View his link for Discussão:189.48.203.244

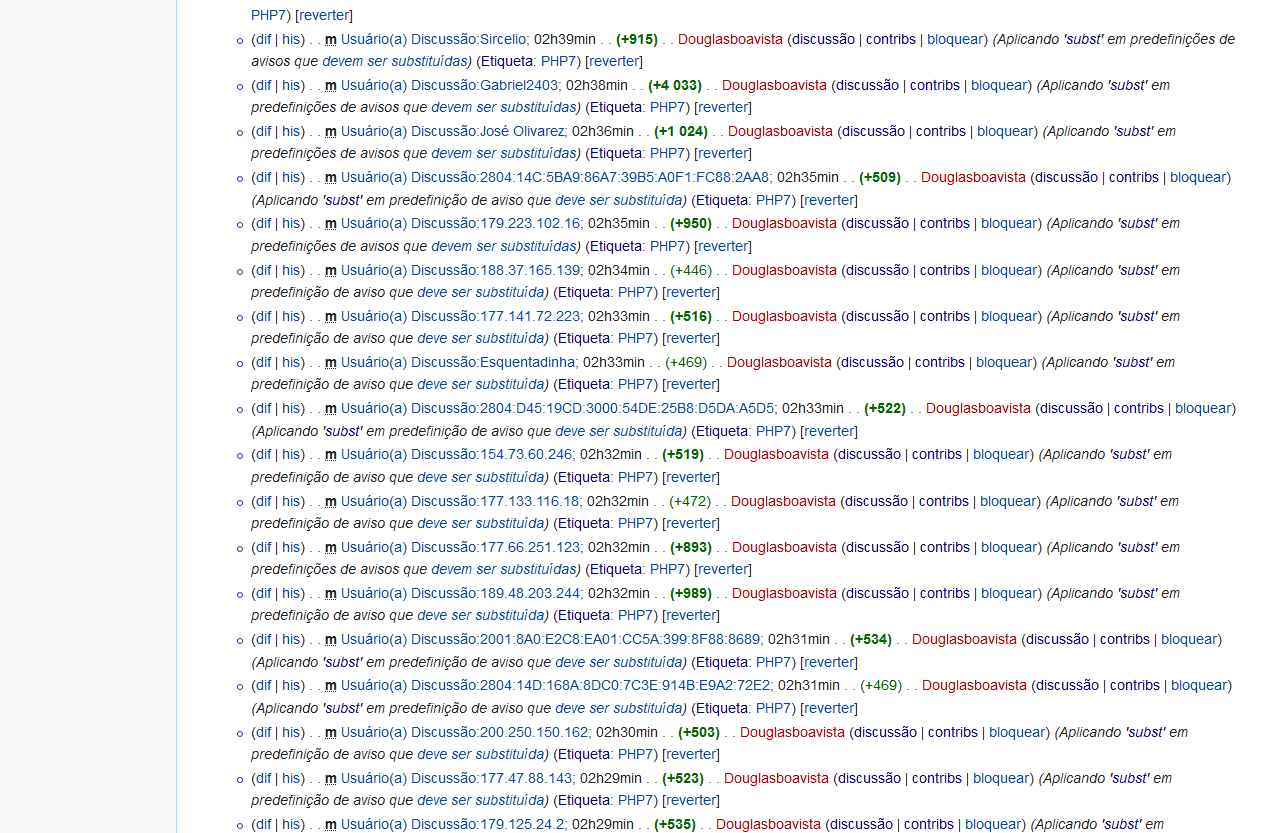tap(291, 593)
